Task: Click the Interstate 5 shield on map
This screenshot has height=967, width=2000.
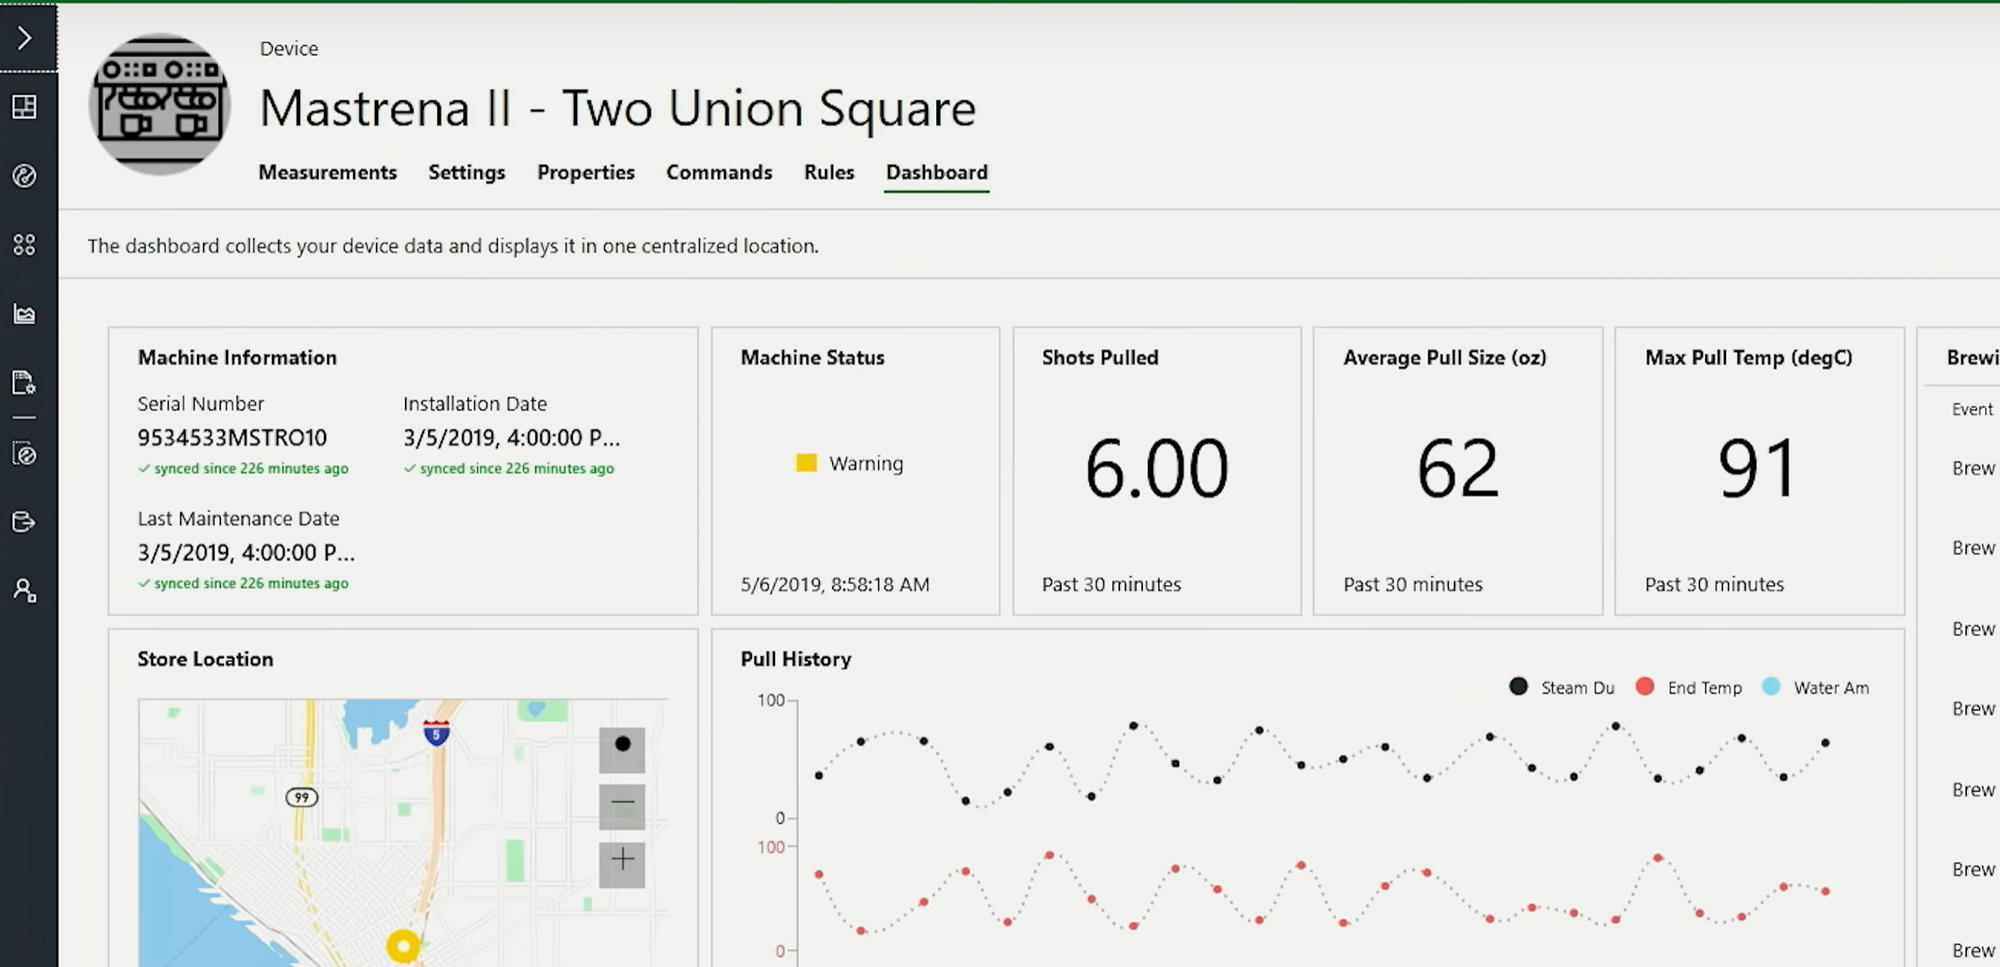Action: (436, 733)
